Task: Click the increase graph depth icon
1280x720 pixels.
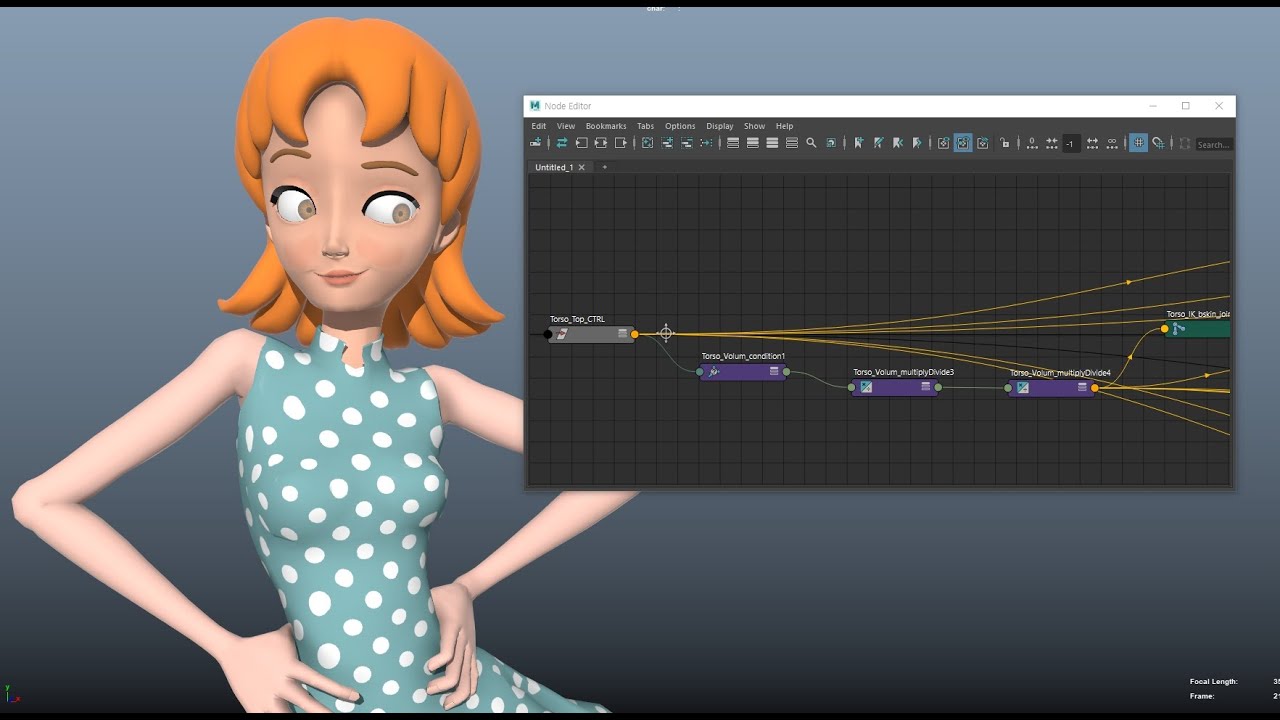Action: pos(1092,143)
